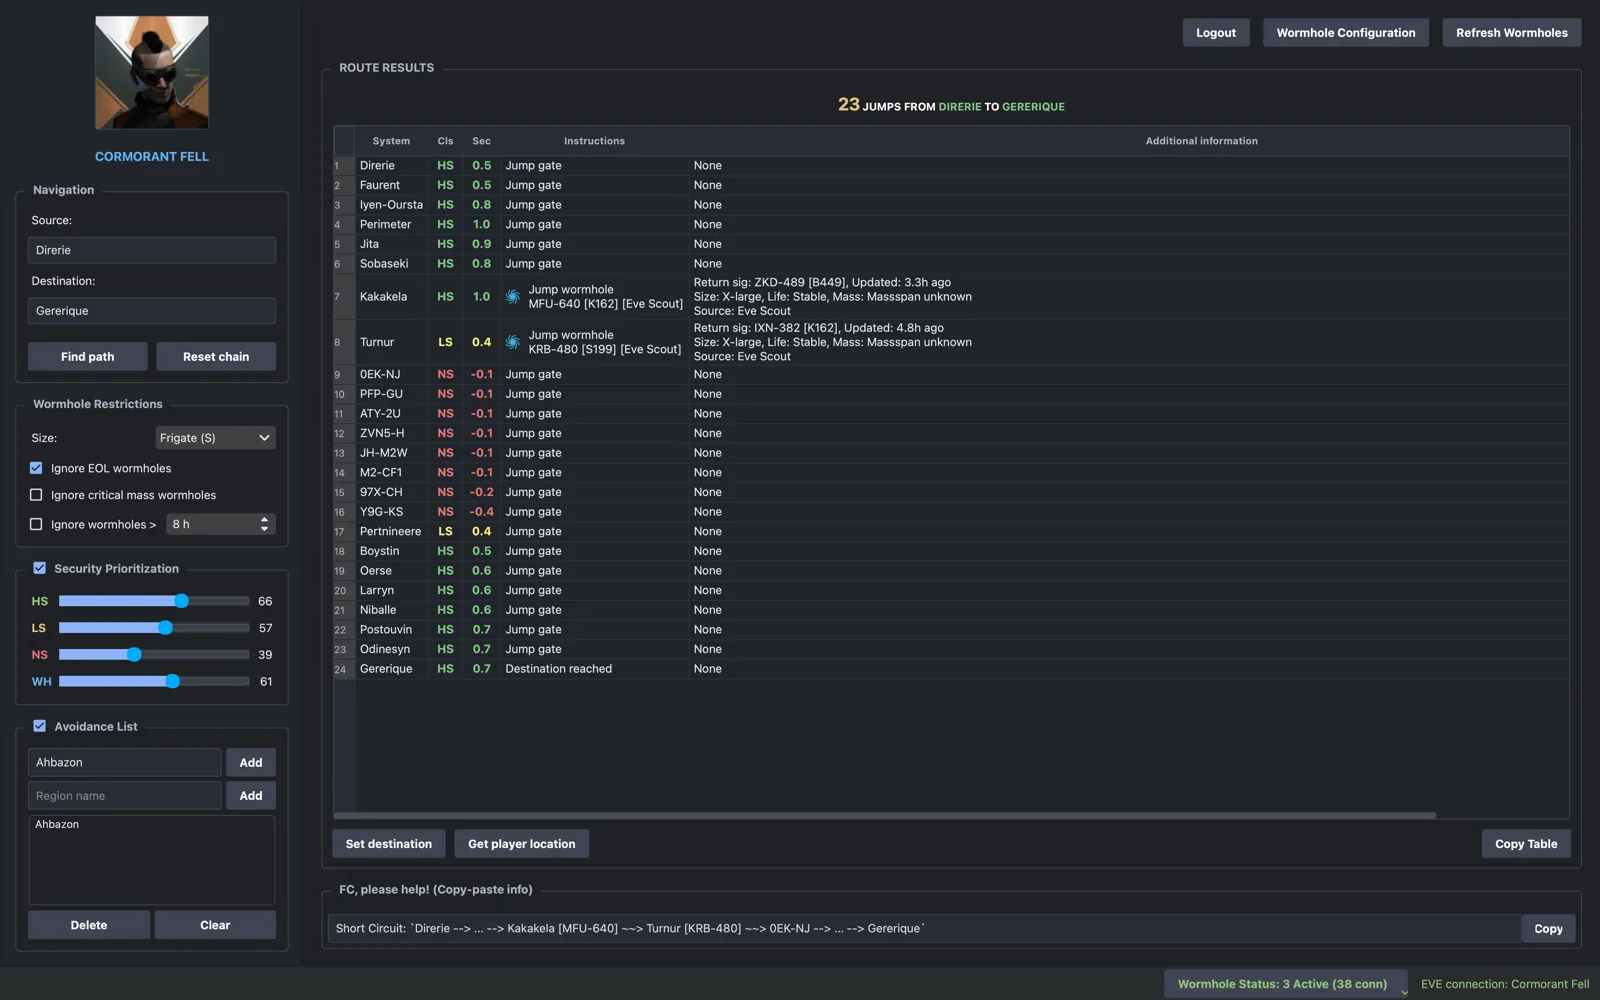Click Copy Table button
The width and height of the screenshot is (1600, 1000).
(x=1526, y=844)
